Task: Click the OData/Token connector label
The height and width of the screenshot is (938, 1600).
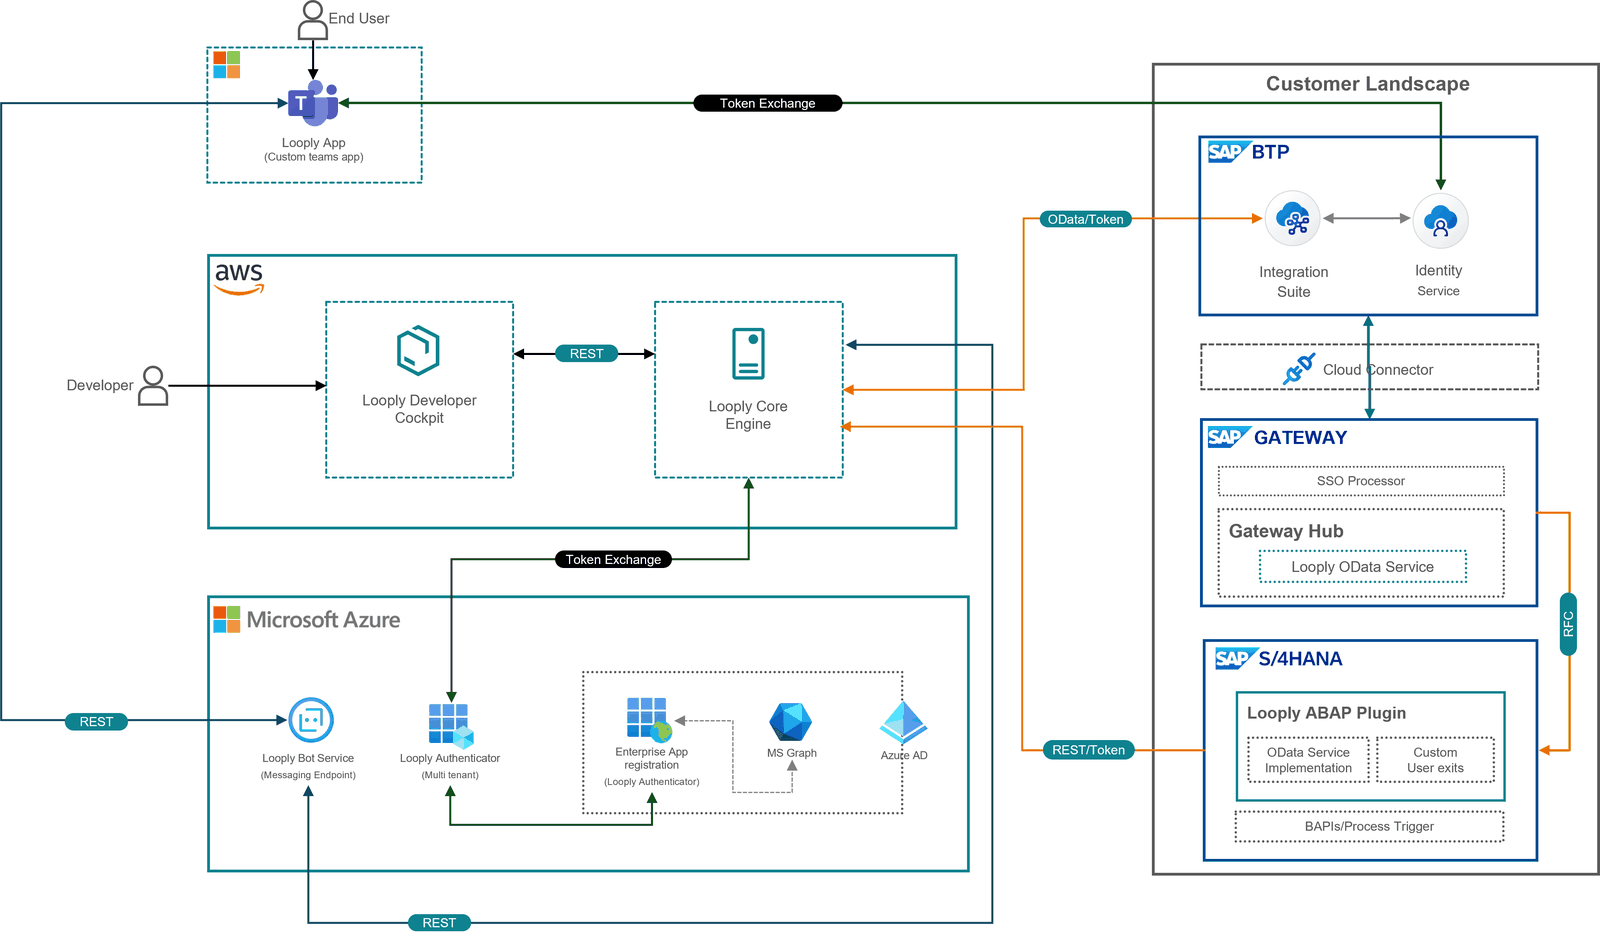Action: (x=1085, y=220)
